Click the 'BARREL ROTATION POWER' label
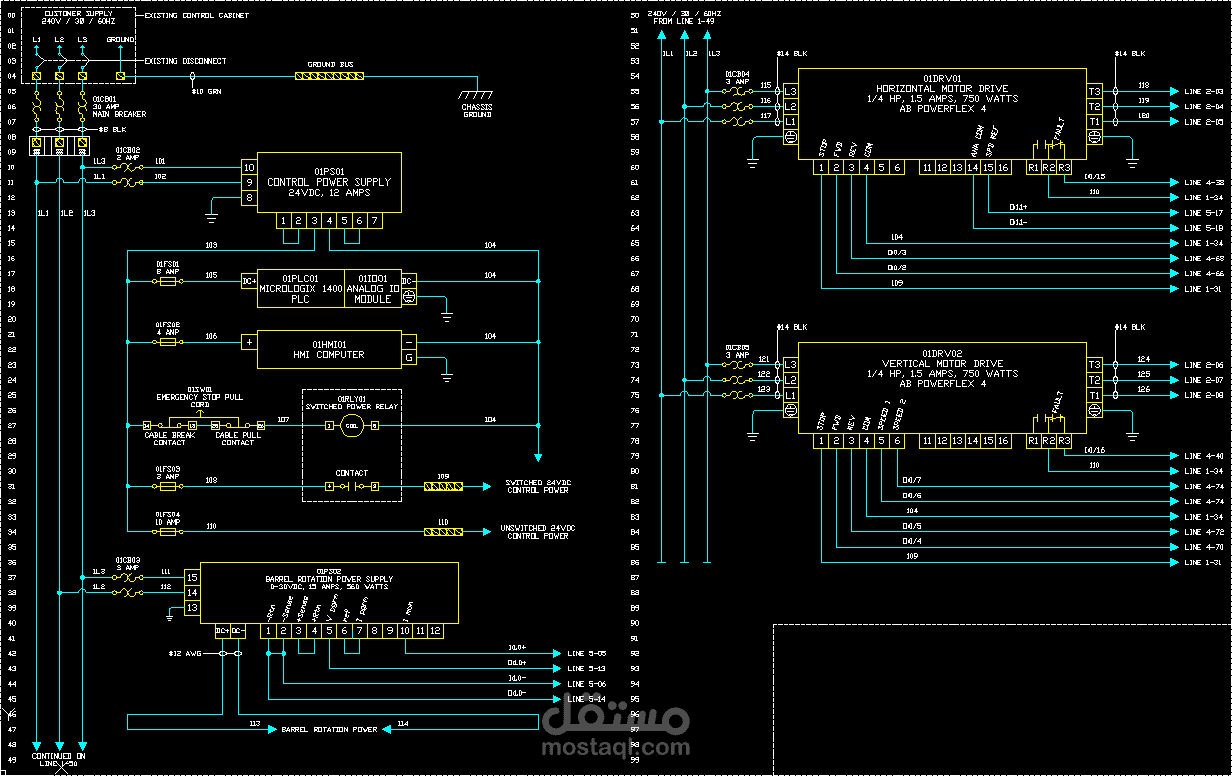 (329, 729)
